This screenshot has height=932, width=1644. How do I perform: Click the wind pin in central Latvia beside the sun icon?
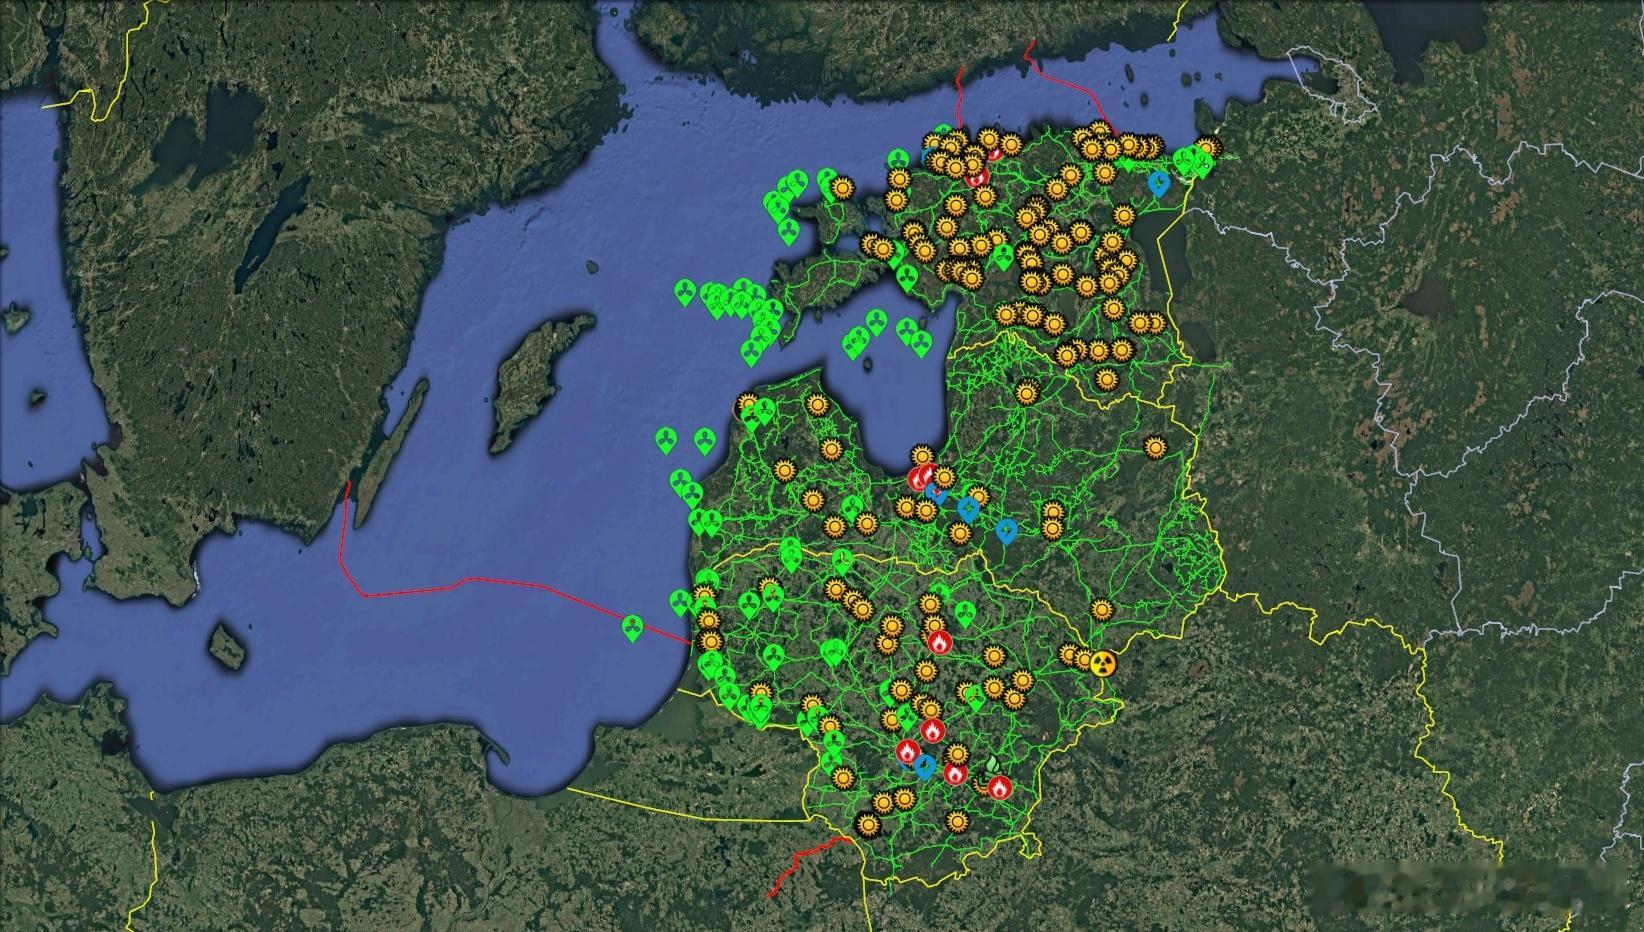click(x=851, y=509)
